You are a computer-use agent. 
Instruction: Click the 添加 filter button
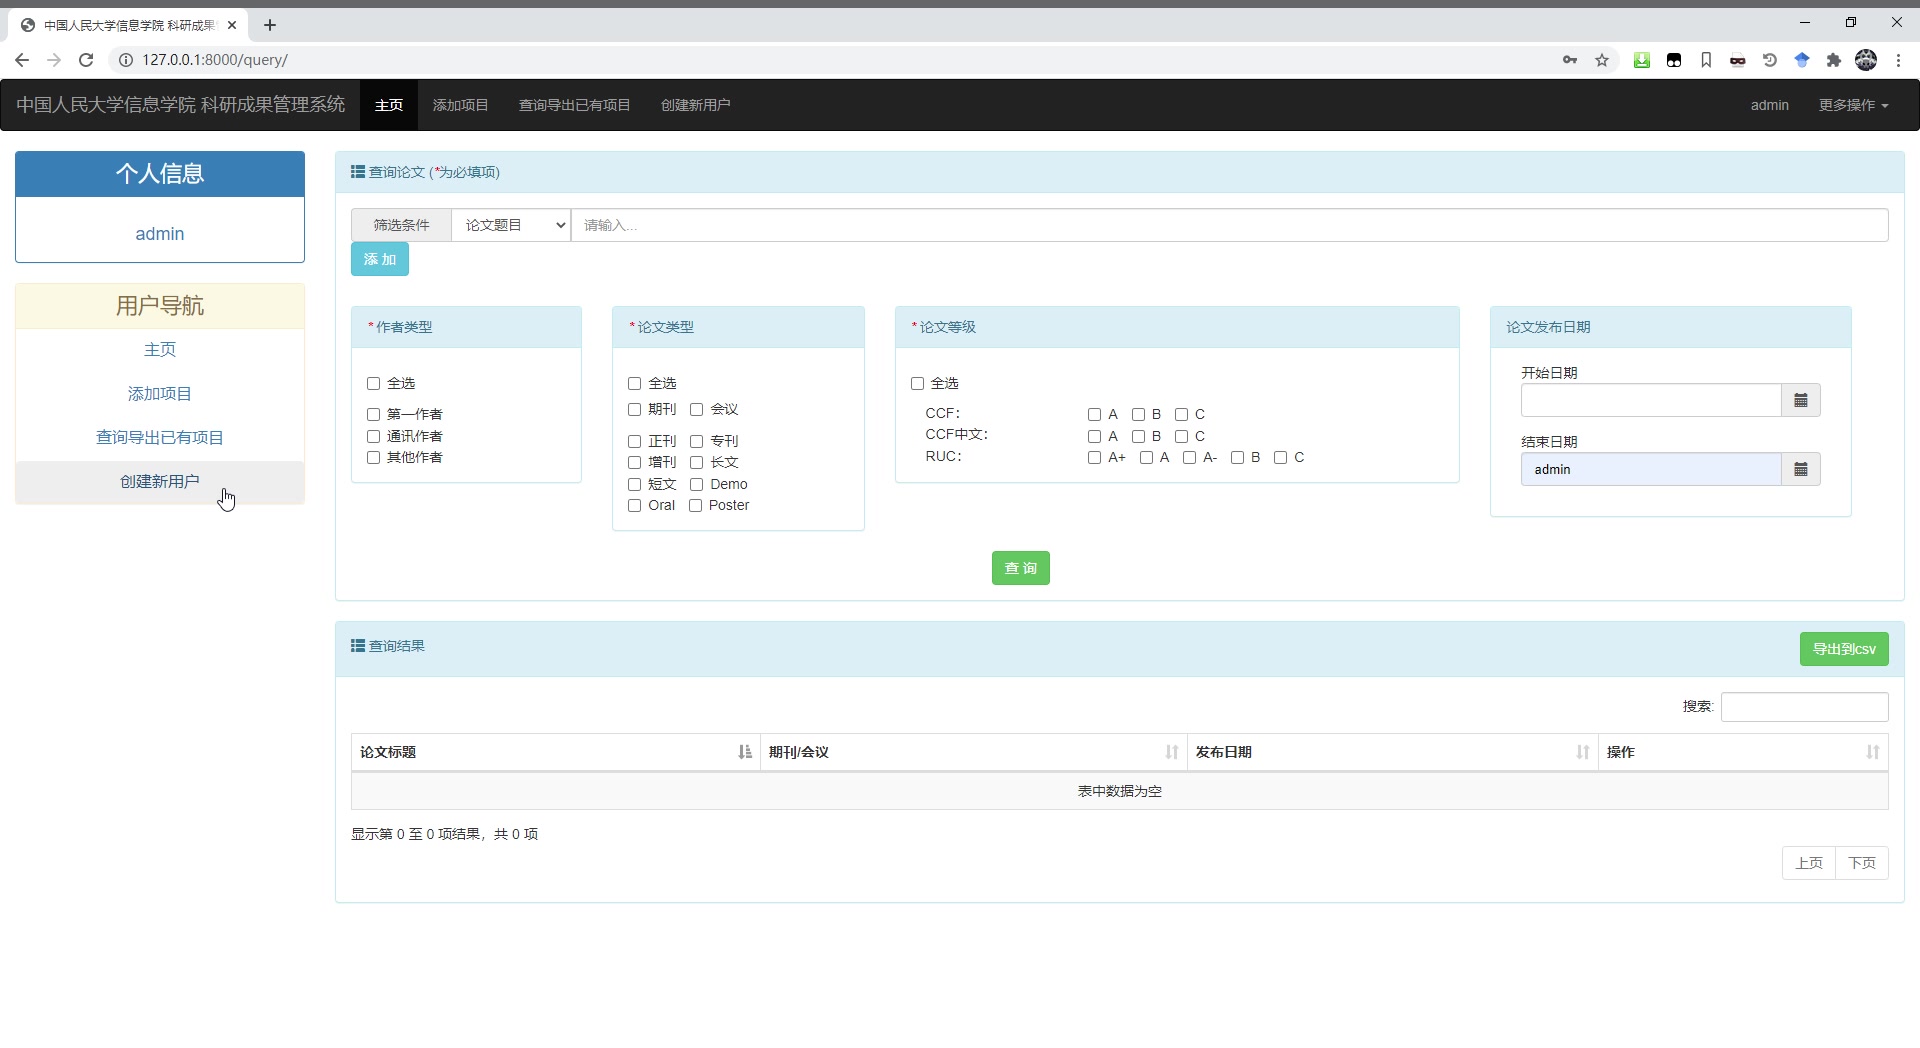[x=380, y=259]
